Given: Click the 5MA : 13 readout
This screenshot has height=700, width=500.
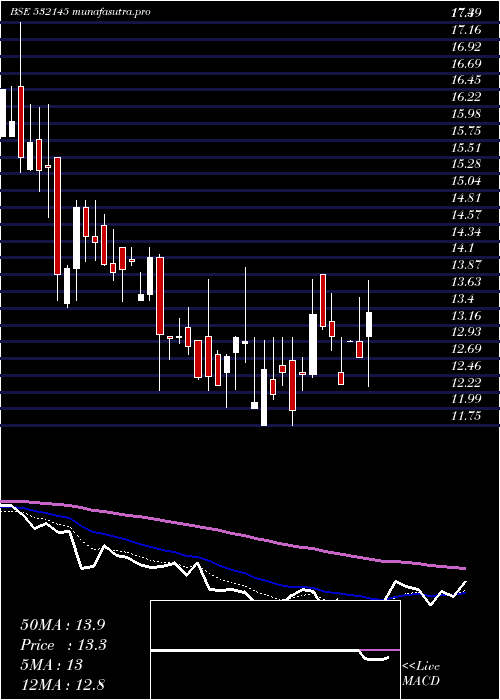Looking at the screenshot, I should 52,665.
